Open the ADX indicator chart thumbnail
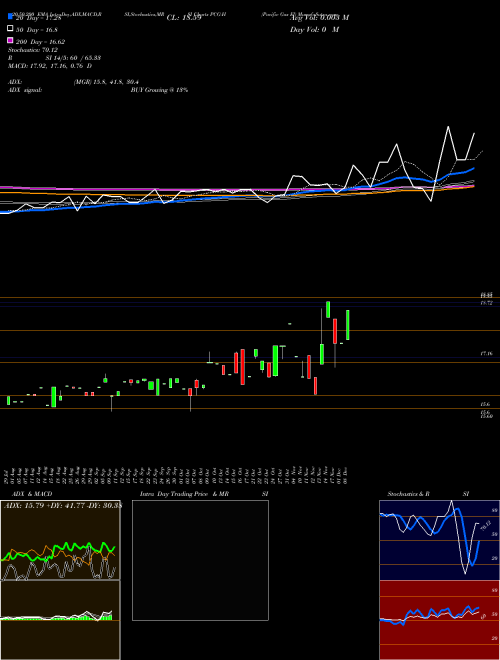Image resolution: width=500 pixels, height=660 pixels. [x=60, y=540]
